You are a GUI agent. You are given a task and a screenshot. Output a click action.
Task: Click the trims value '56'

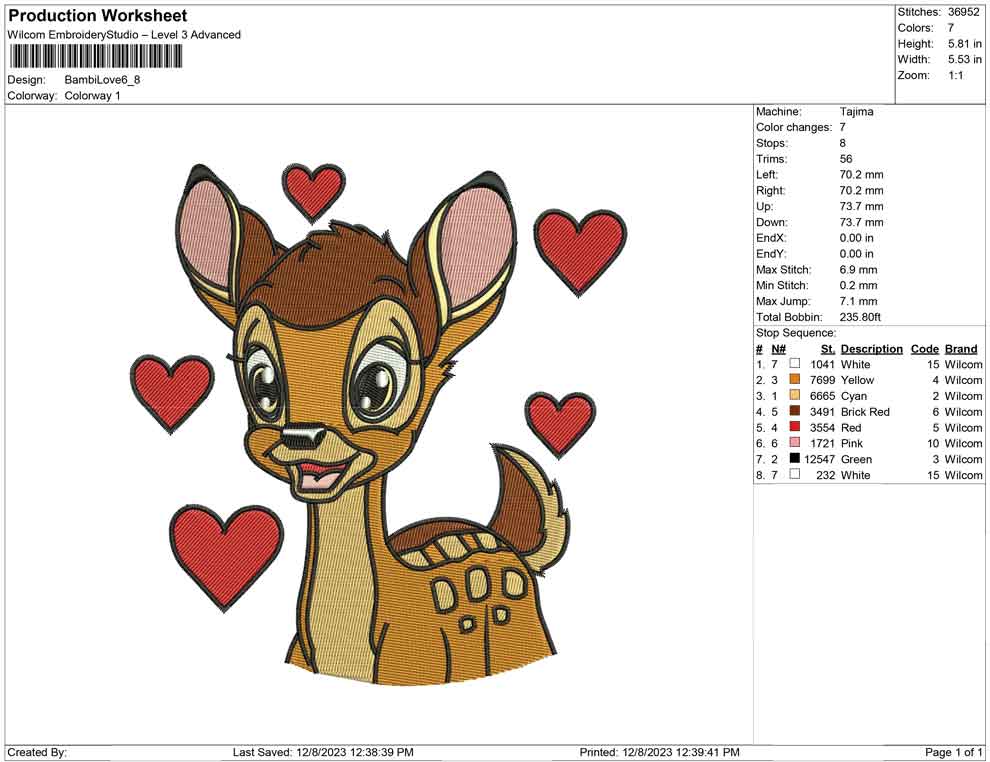pos(846,159)
